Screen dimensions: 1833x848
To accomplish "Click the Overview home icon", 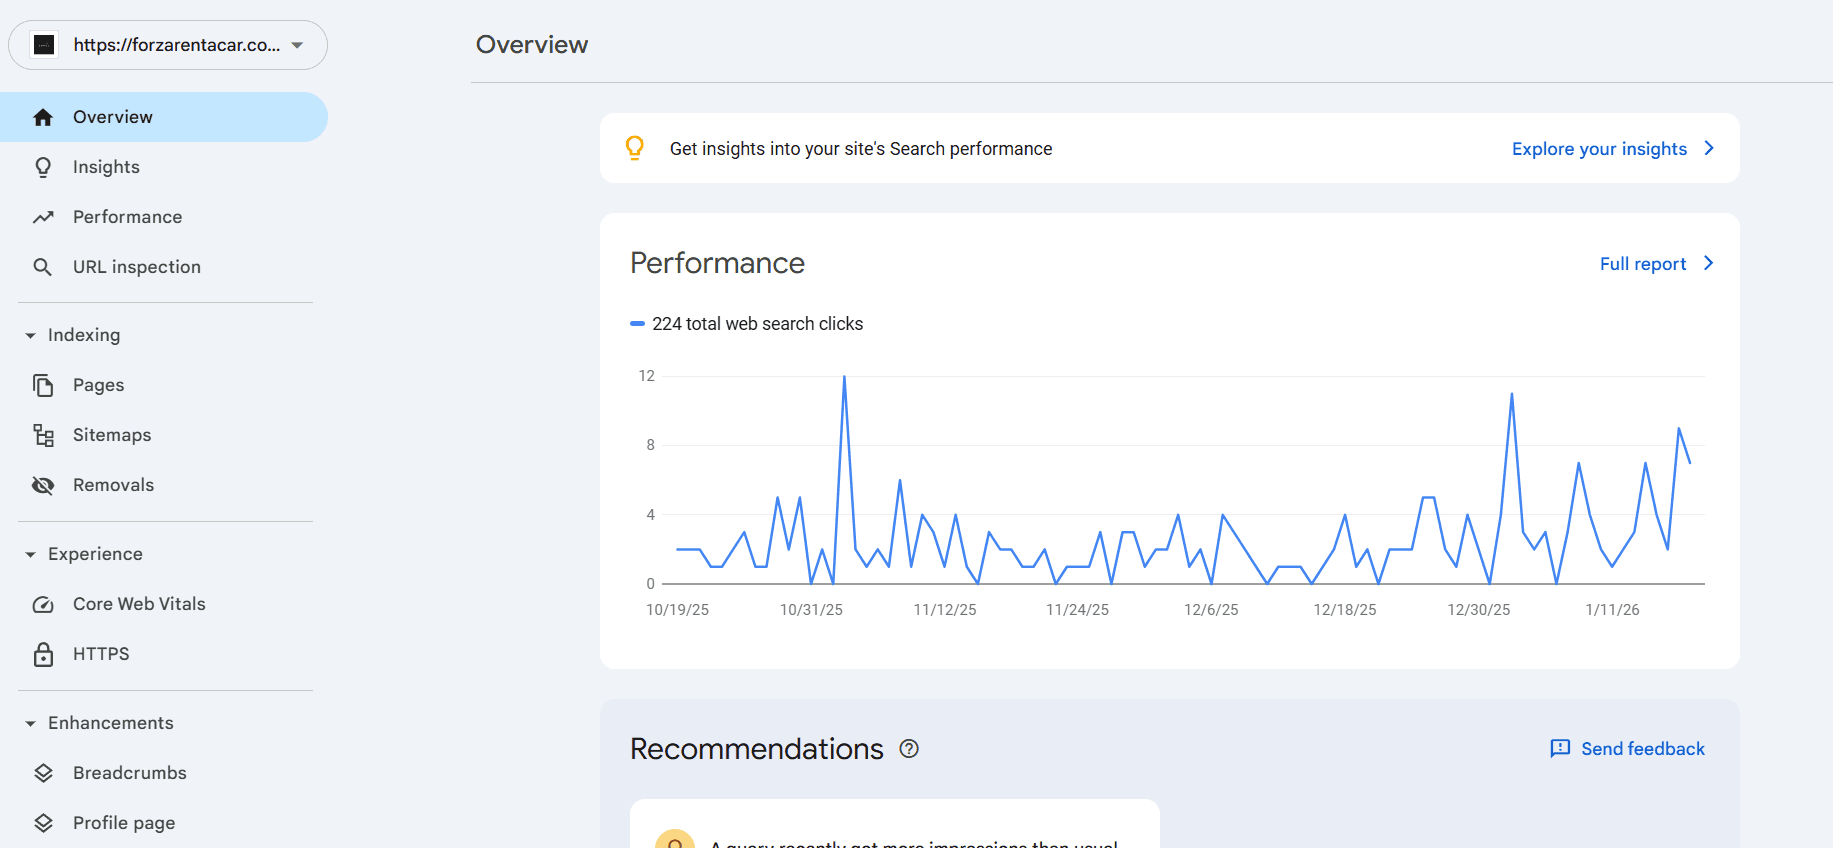I will 43,117.
